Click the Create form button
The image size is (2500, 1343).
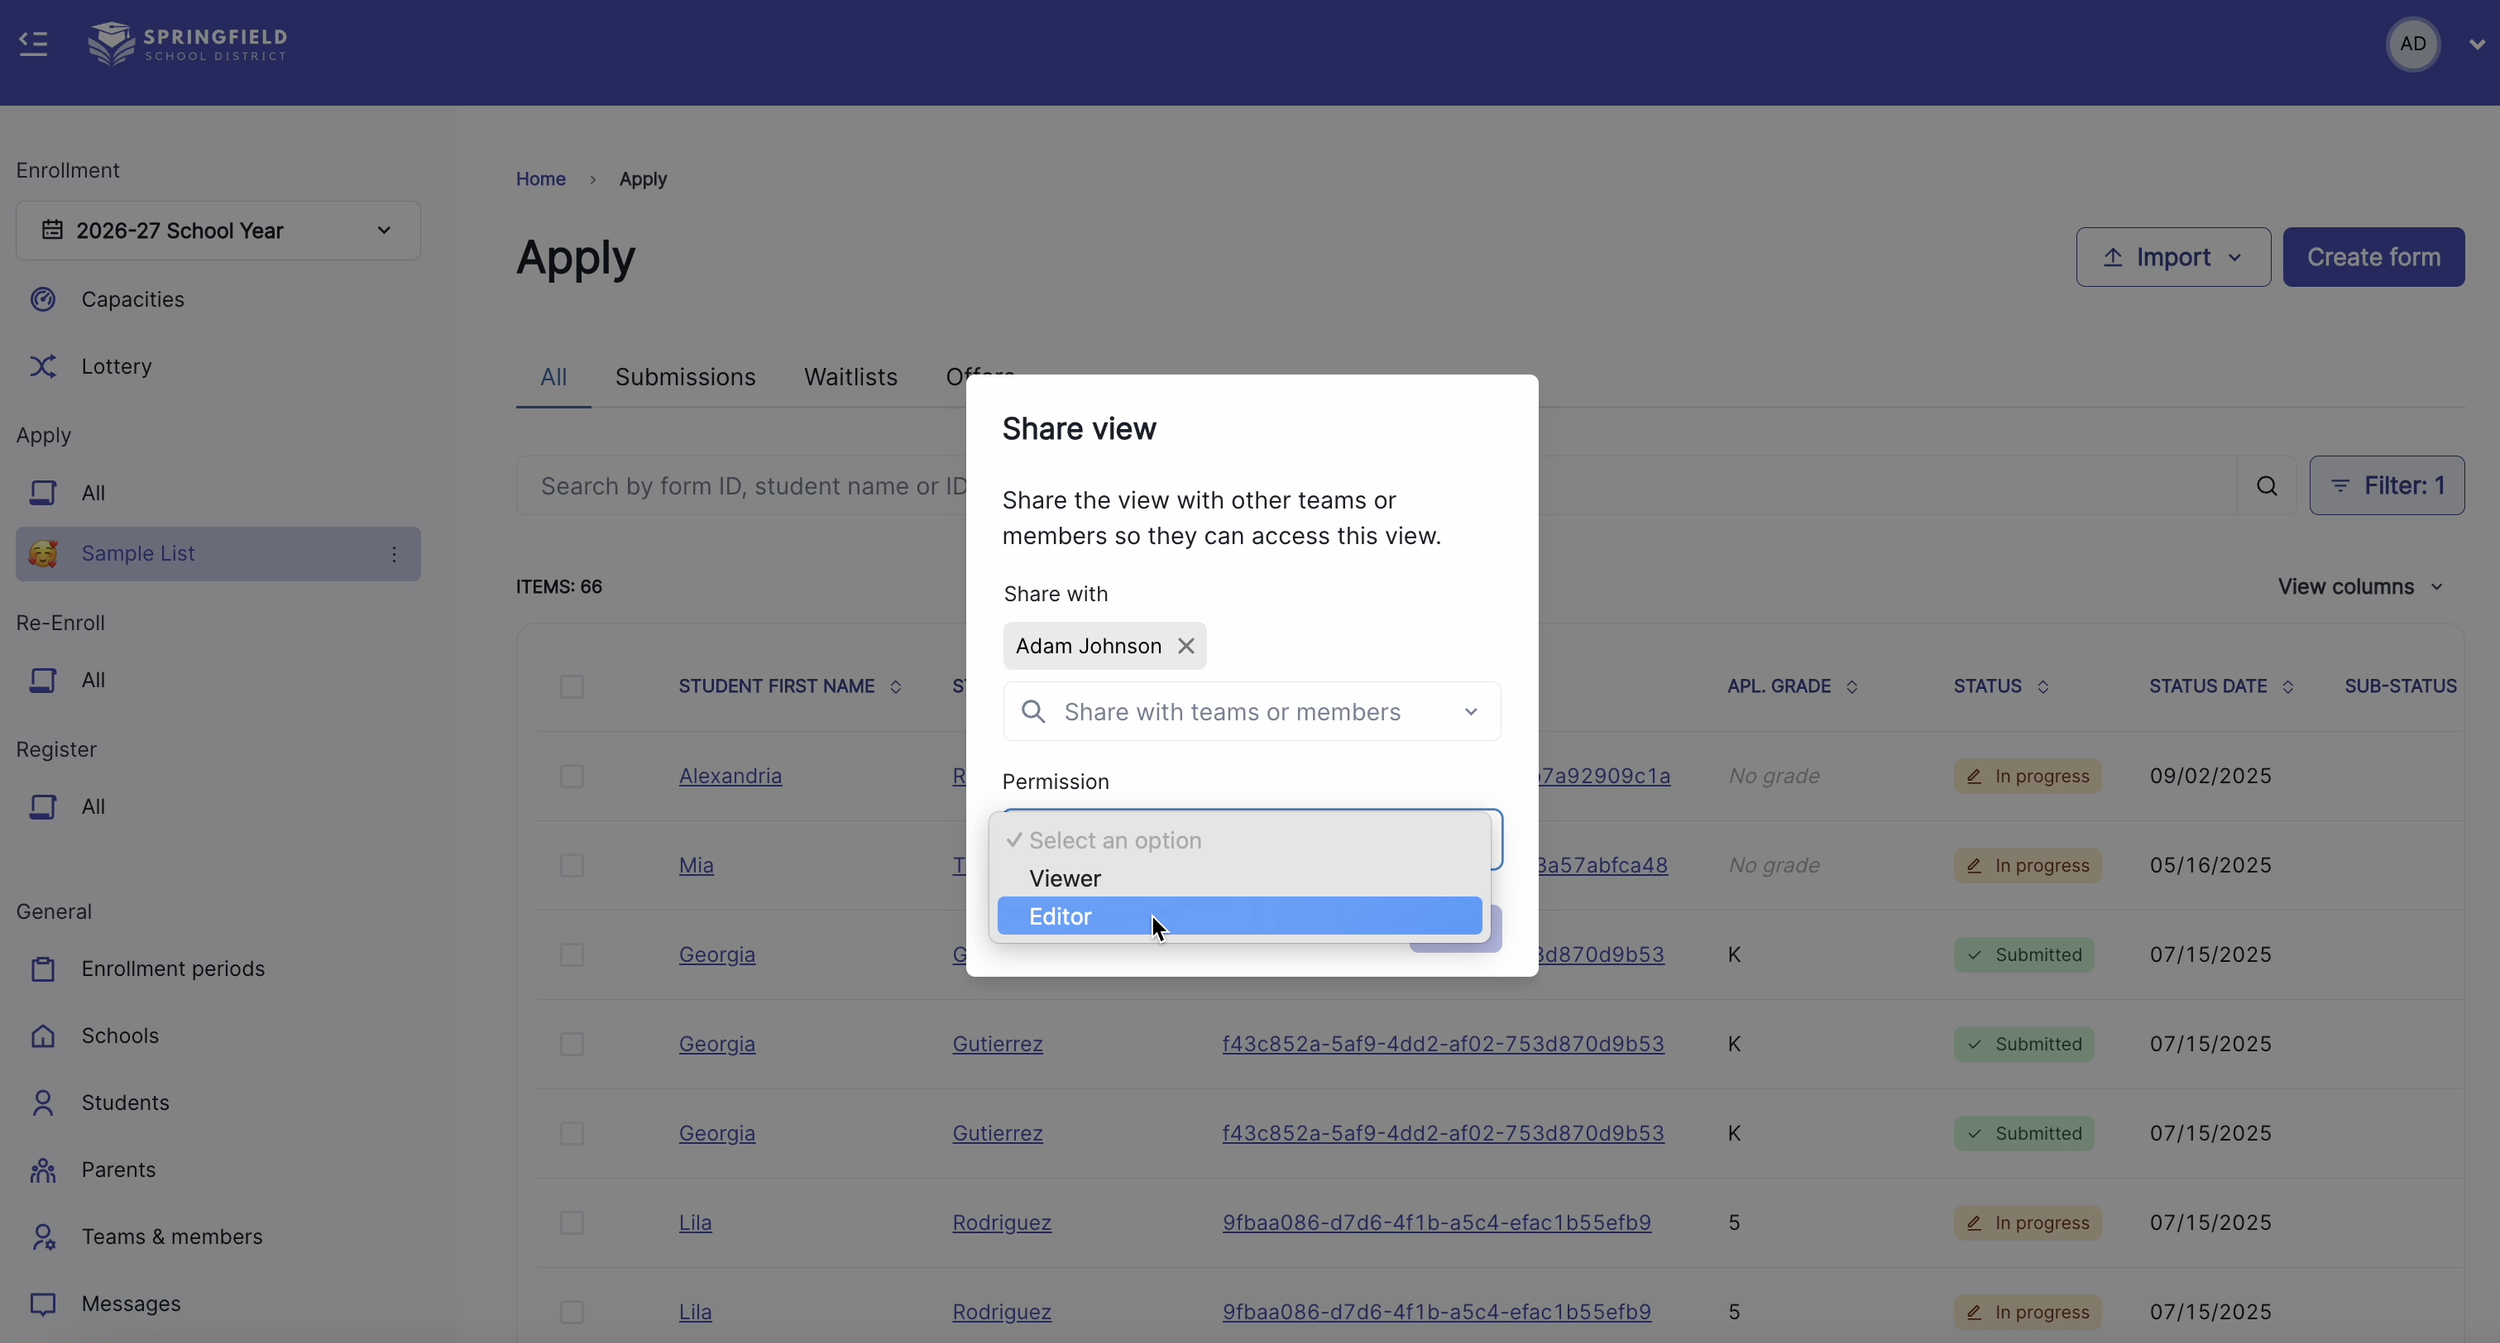(x=2373, y=257)
